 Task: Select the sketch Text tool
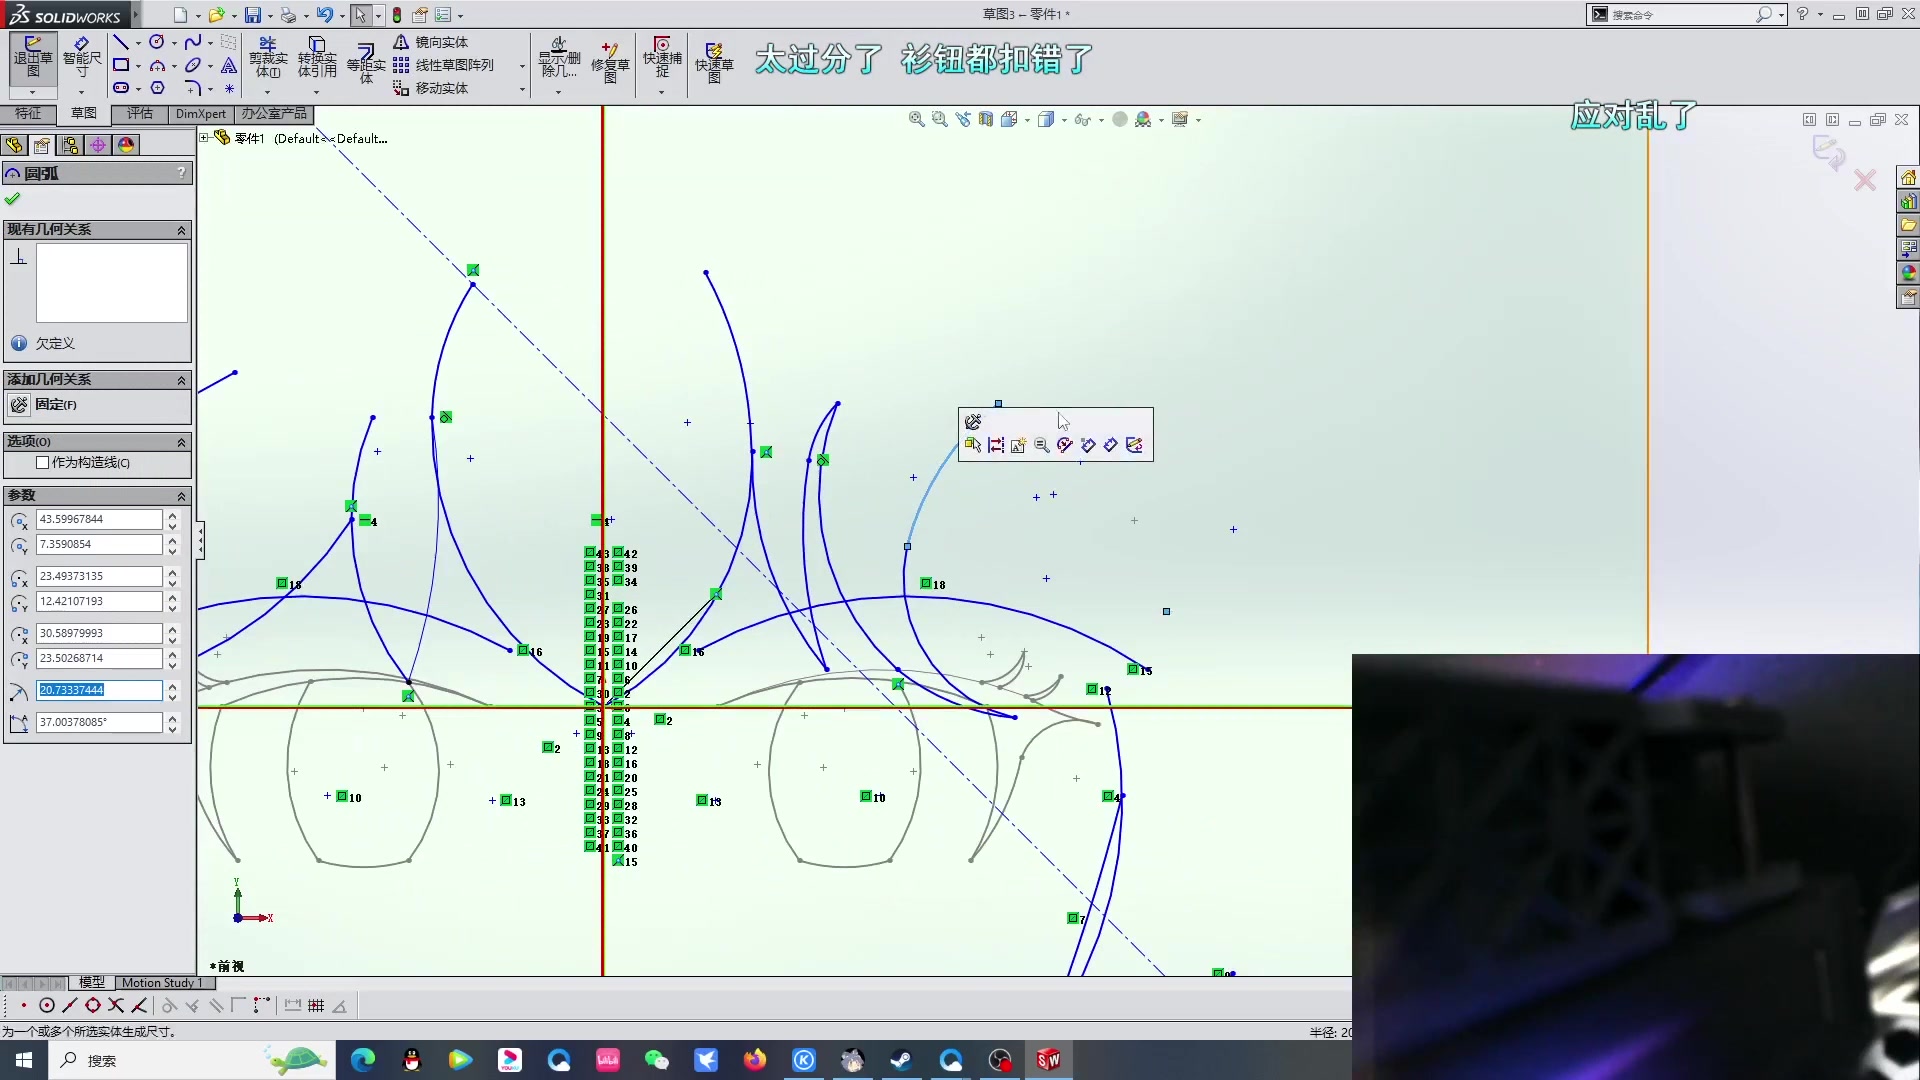(229, 65)
